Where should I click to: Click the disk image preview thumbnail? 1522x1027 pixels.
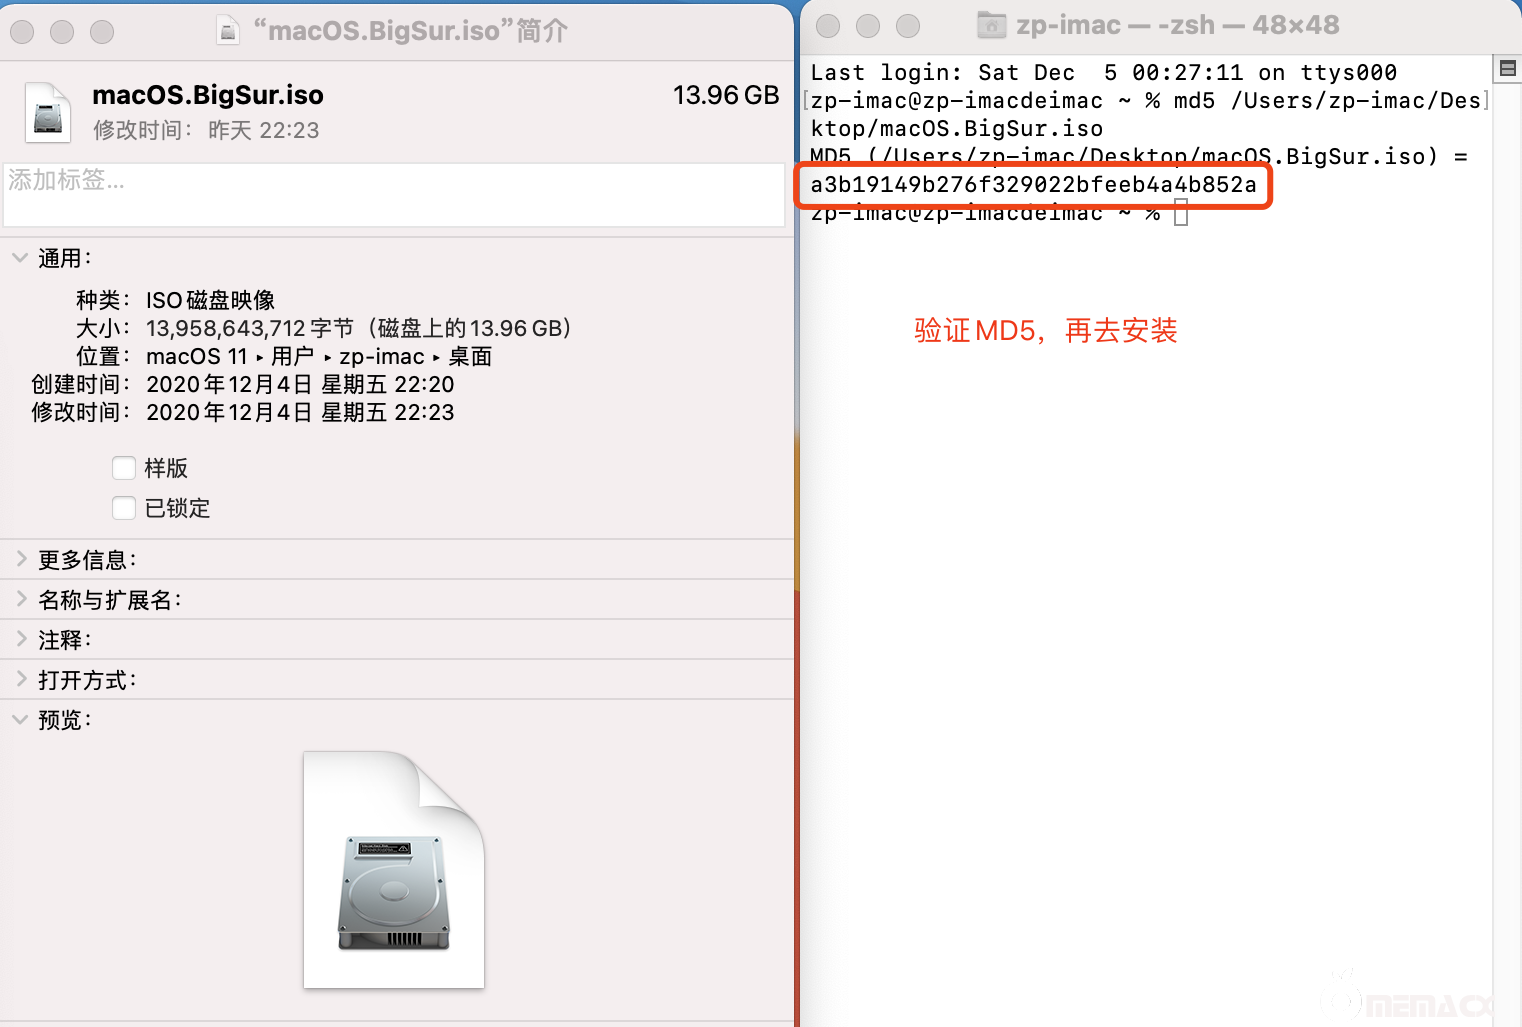click(x=394, y=870)
